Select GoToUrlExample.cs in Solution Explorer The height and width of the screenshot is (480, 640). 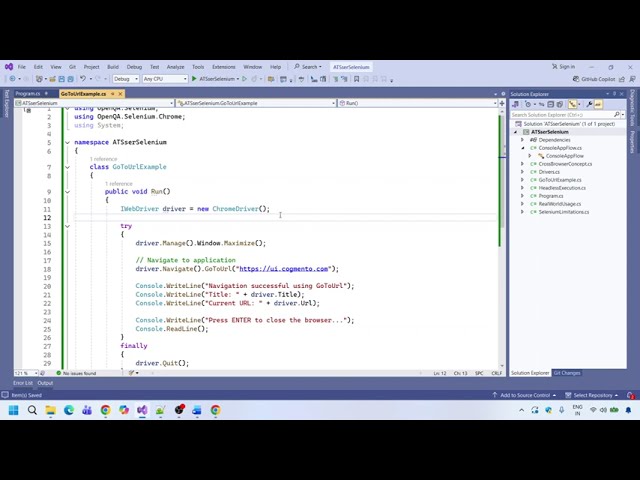560,180
